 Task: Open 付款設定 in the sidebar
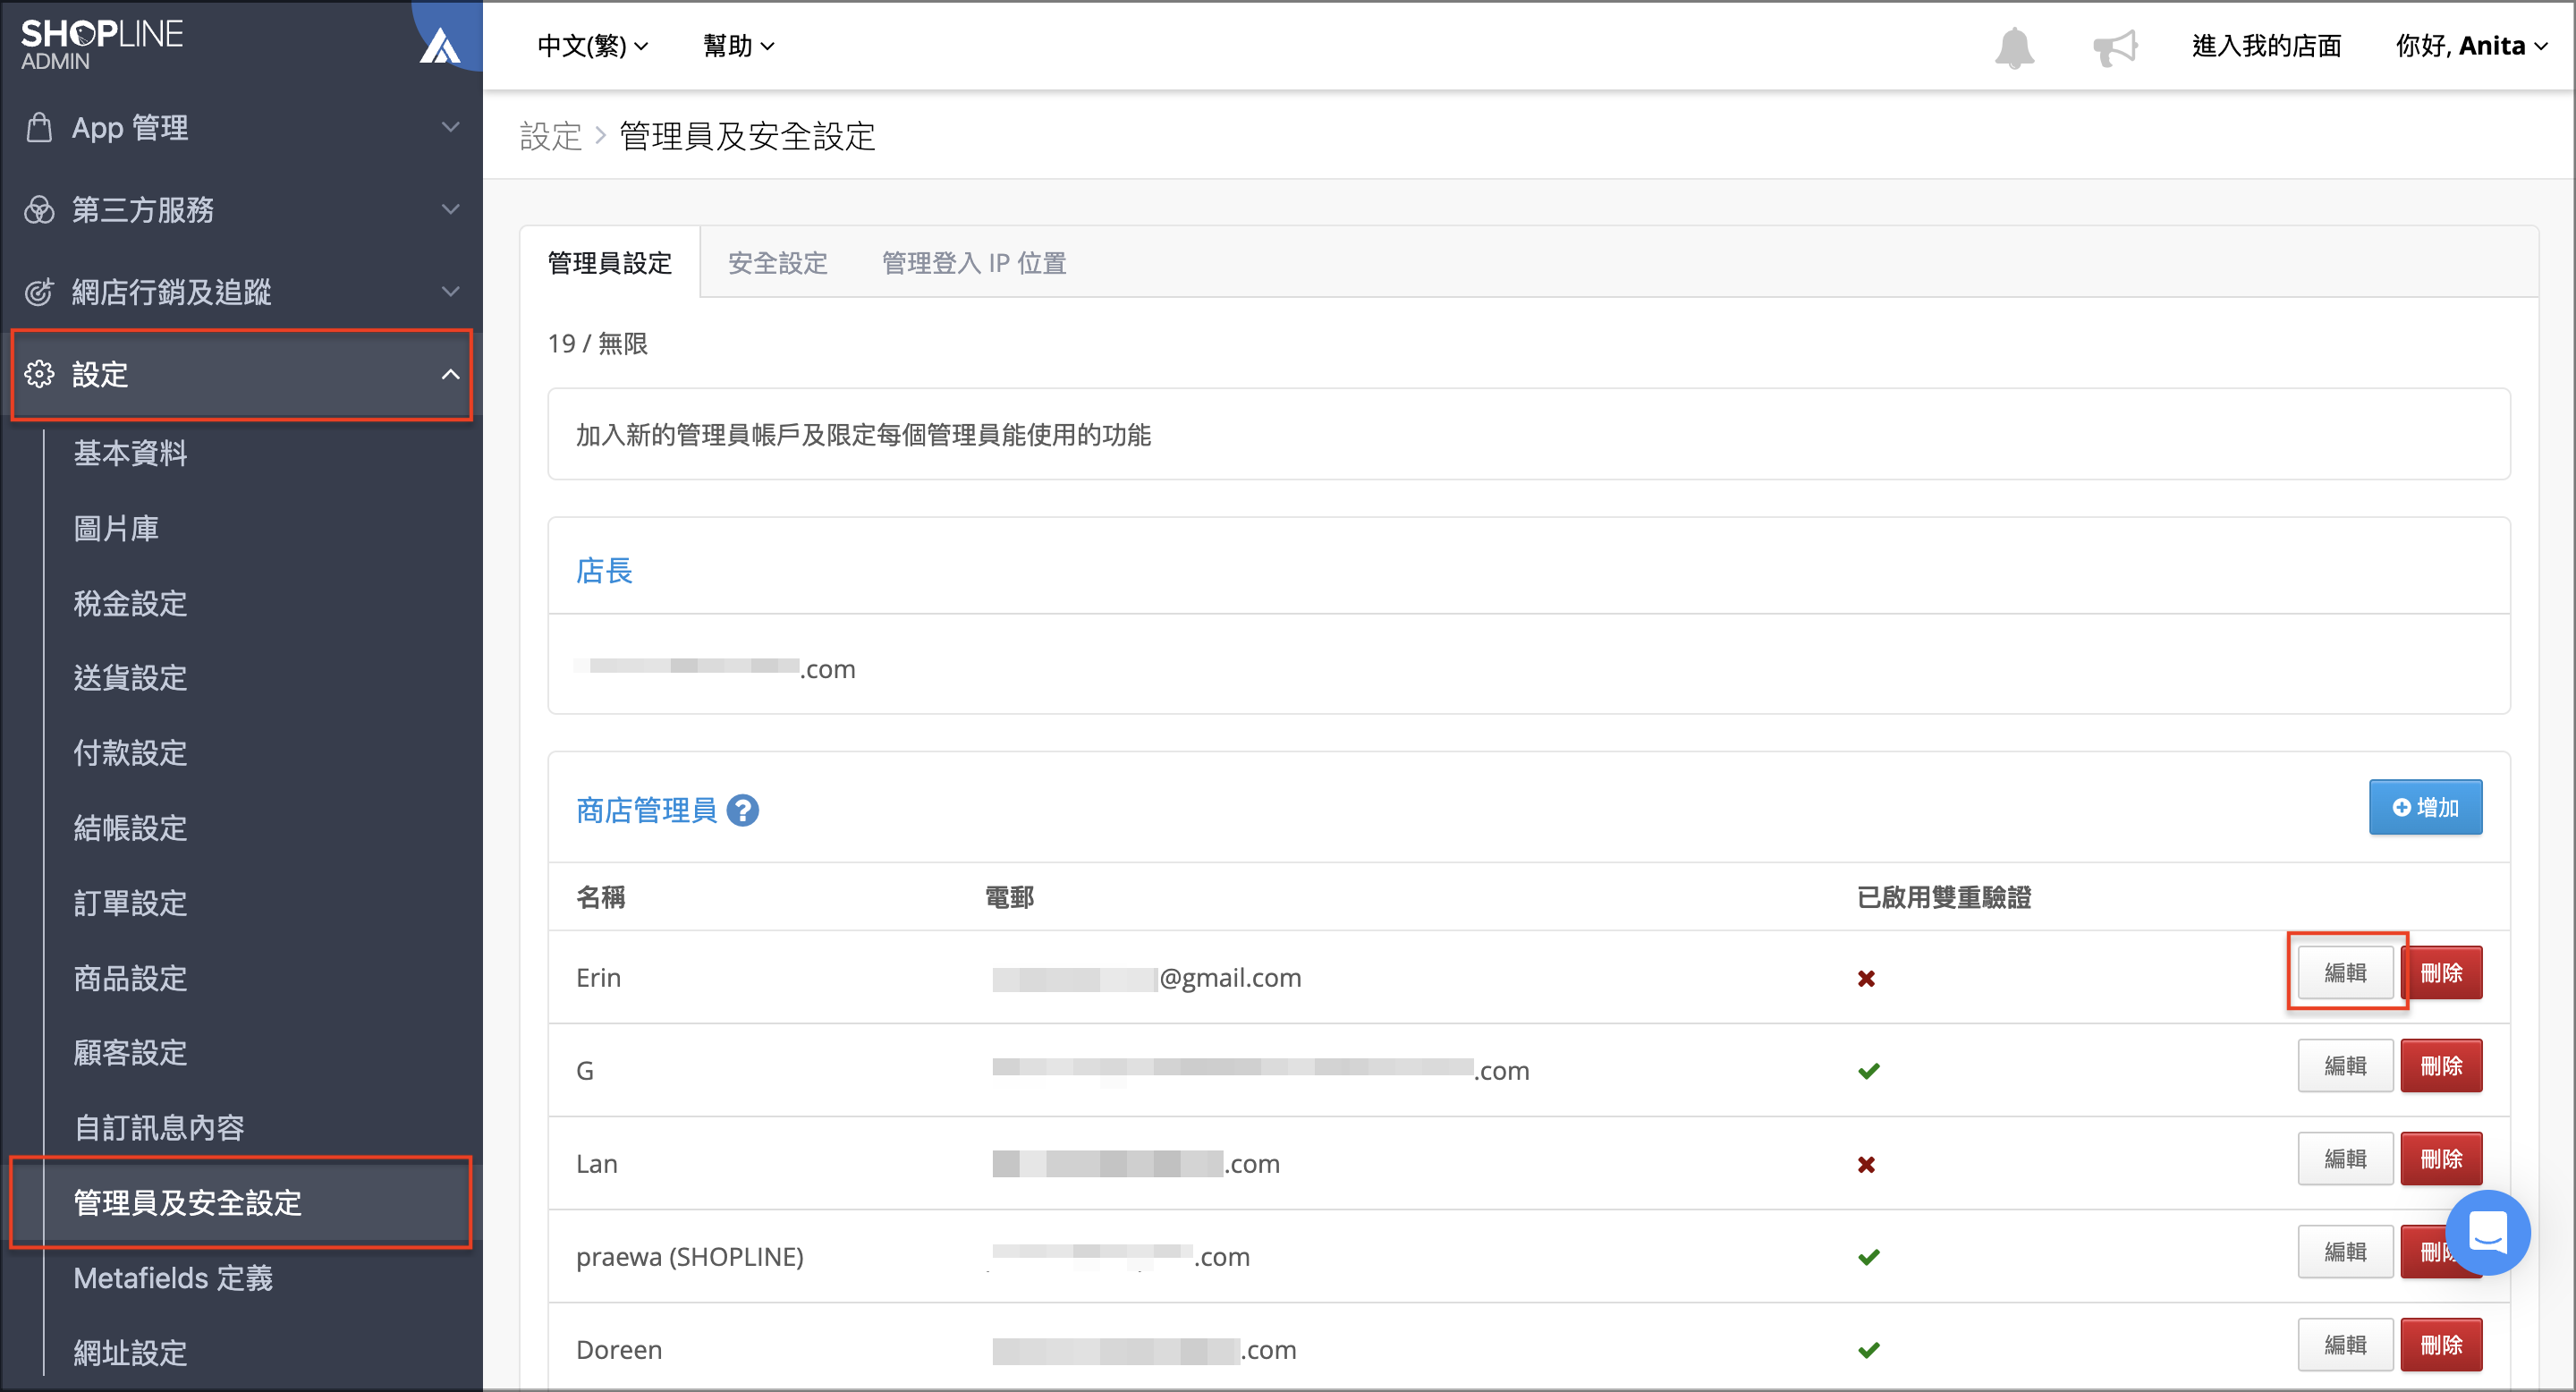tap(130, 753)
